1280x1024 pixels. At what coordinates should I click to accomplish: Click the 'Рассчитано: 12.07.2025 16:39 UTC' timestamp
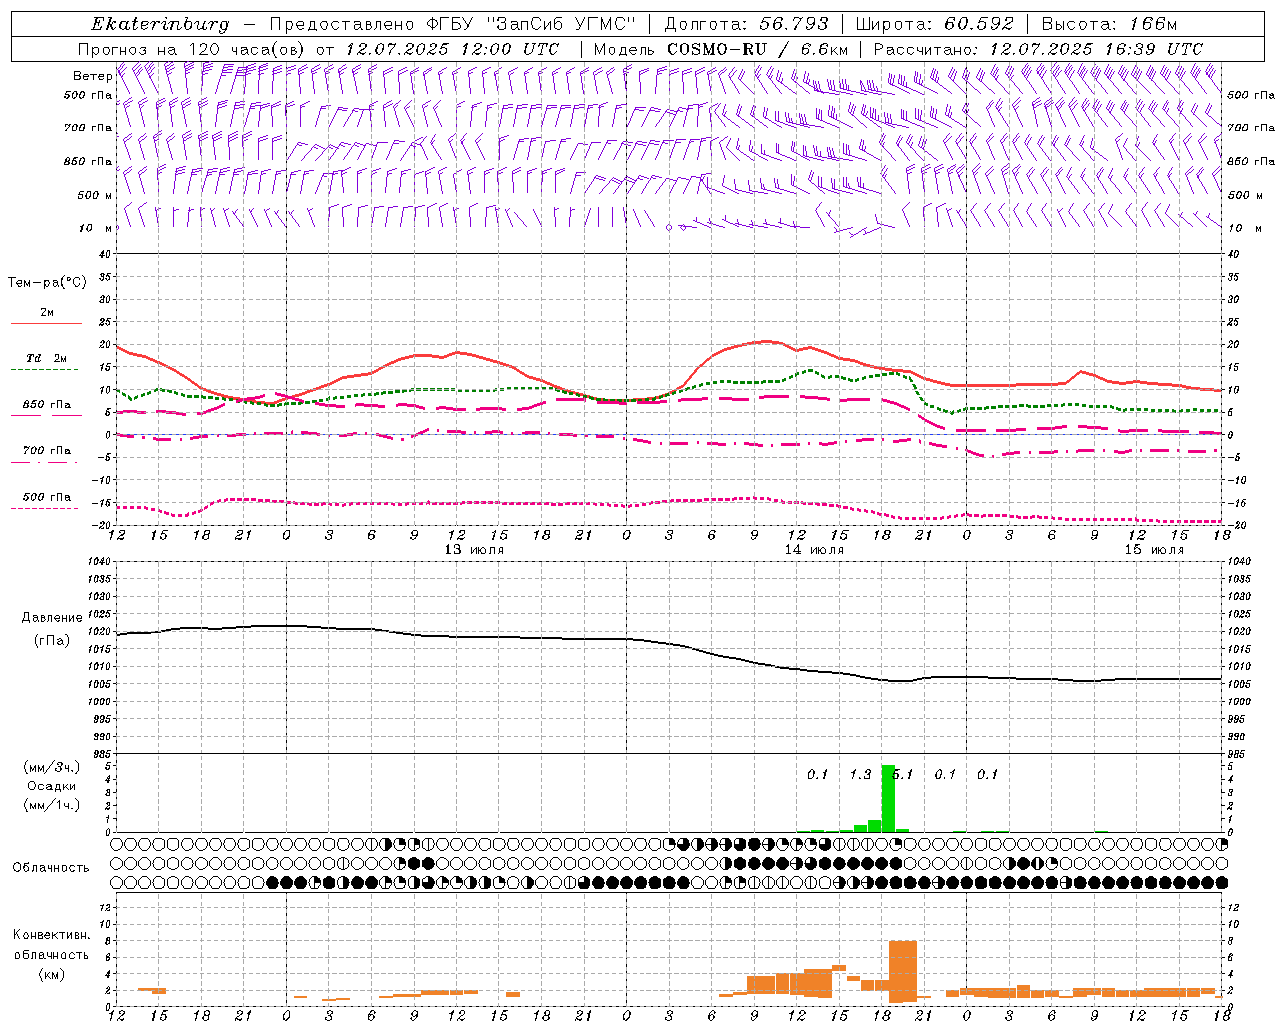pyautogui.click(x=1038, y=49)
